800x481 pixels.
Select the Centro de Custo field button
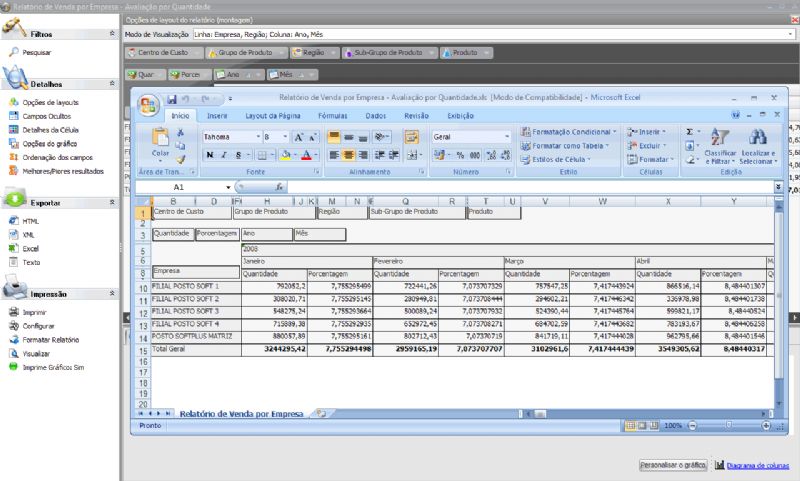coord(163,53)
